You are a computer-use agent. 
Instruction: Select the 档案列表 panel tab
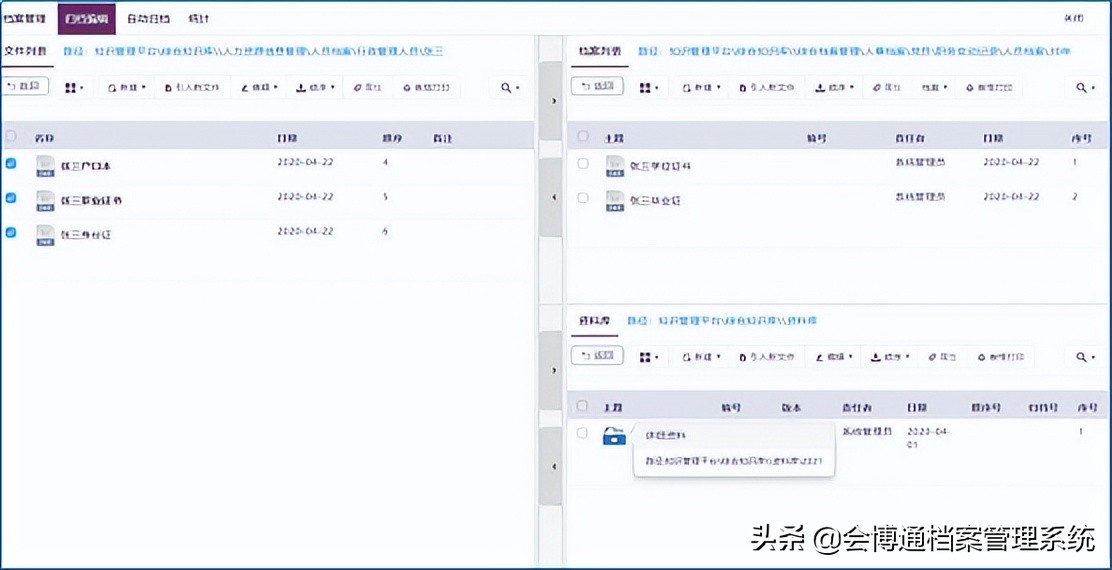point(599,51)
